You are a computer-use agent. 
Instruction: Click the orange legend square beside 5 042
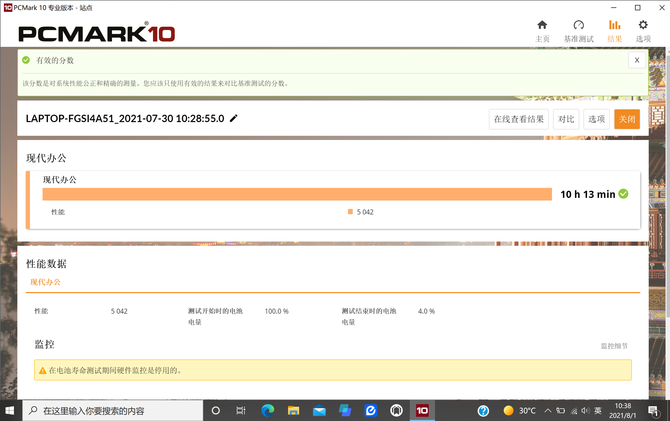click(x=350, y=212)
